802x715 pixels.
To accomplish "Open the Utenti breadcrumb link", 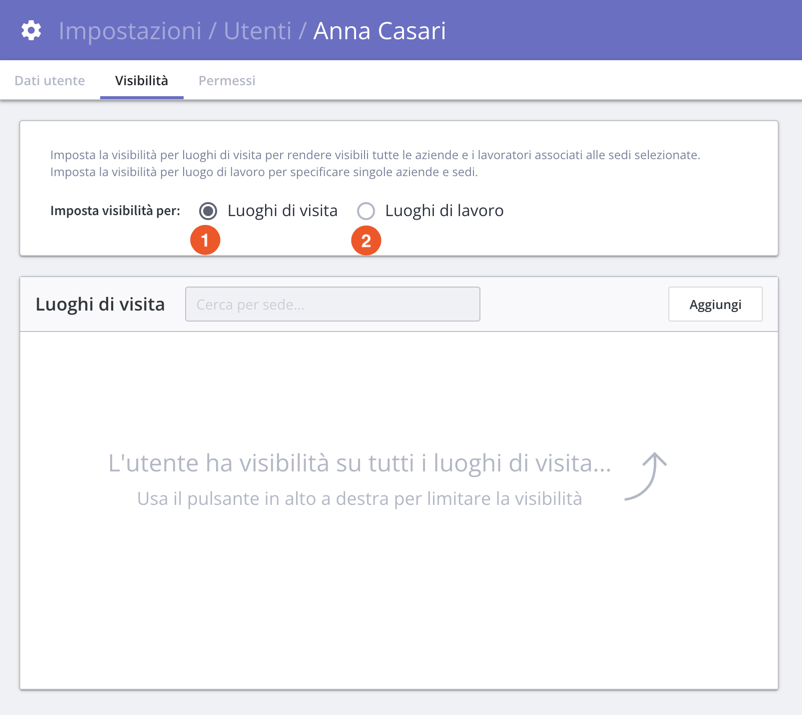I will (257, 31).
